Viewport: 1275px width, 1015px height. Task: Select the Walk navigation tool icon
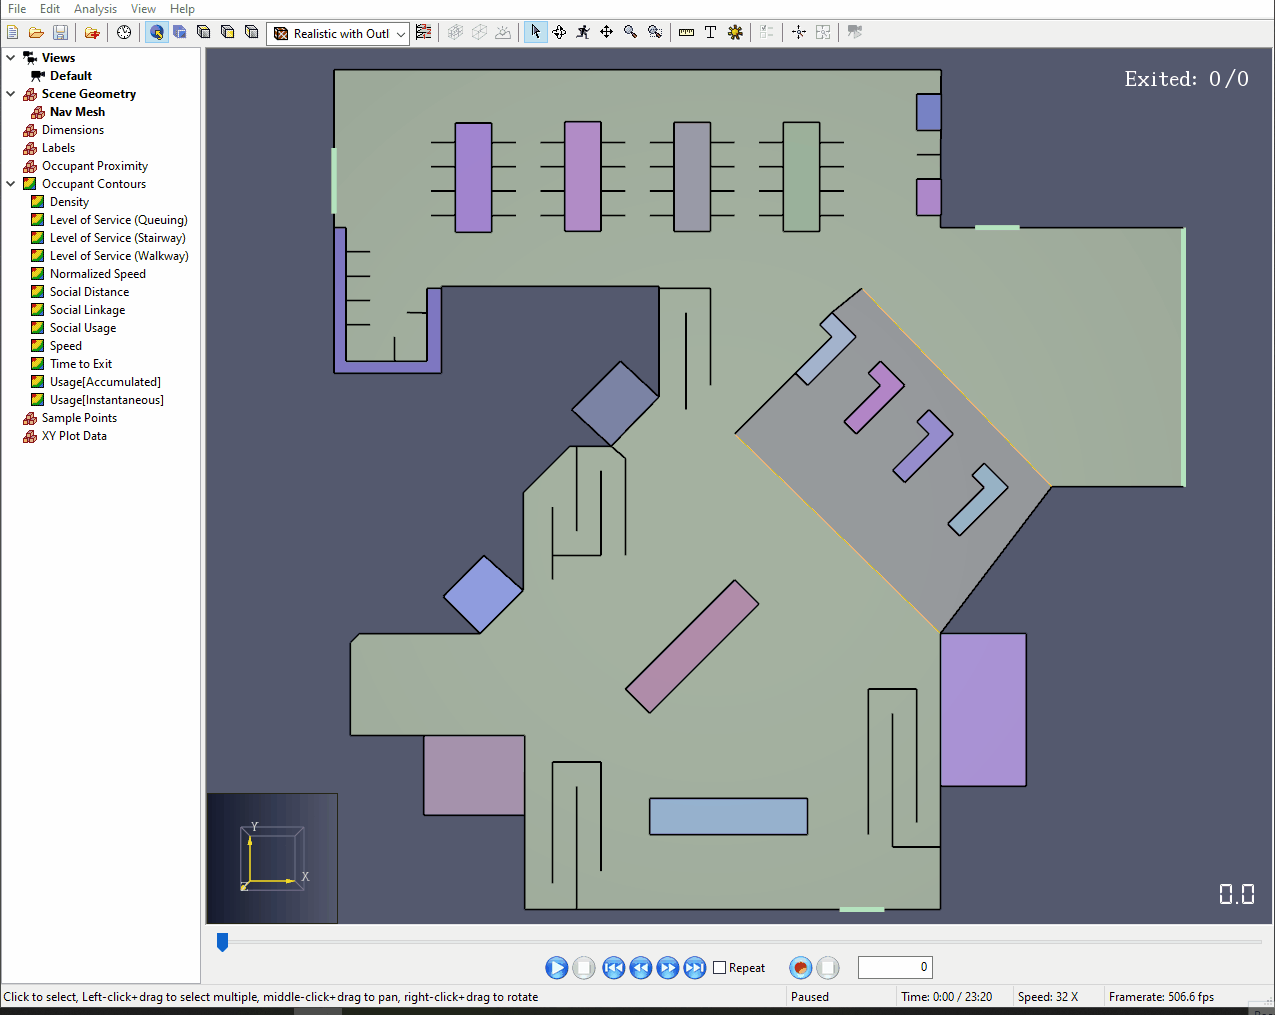coord(583,32)
